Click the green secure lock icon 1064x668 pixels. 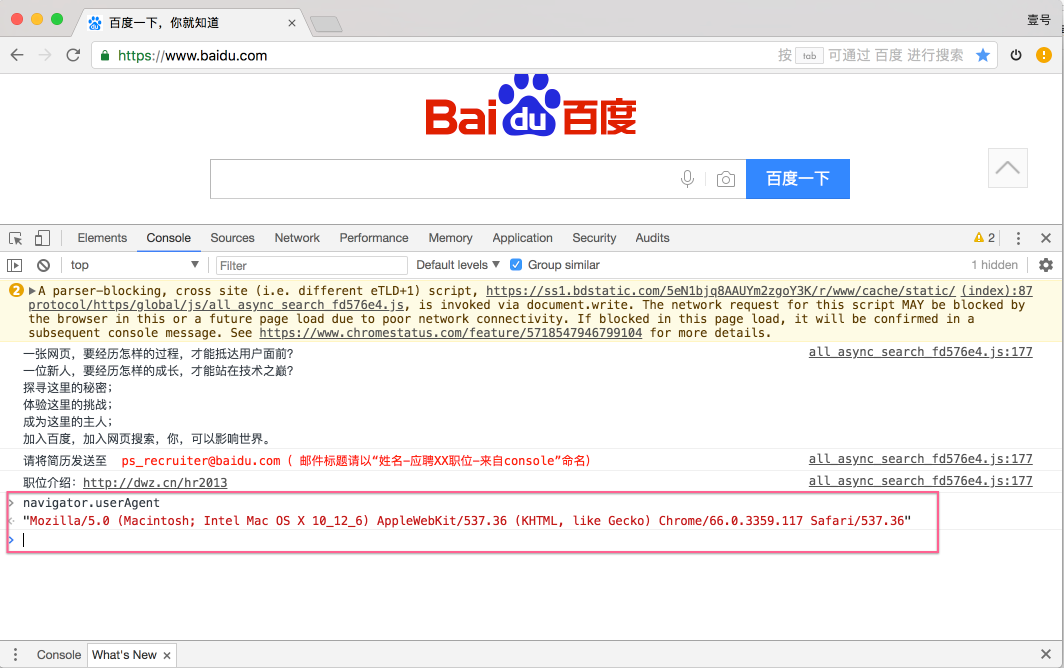pyautogui.click(x=104, y=56)
